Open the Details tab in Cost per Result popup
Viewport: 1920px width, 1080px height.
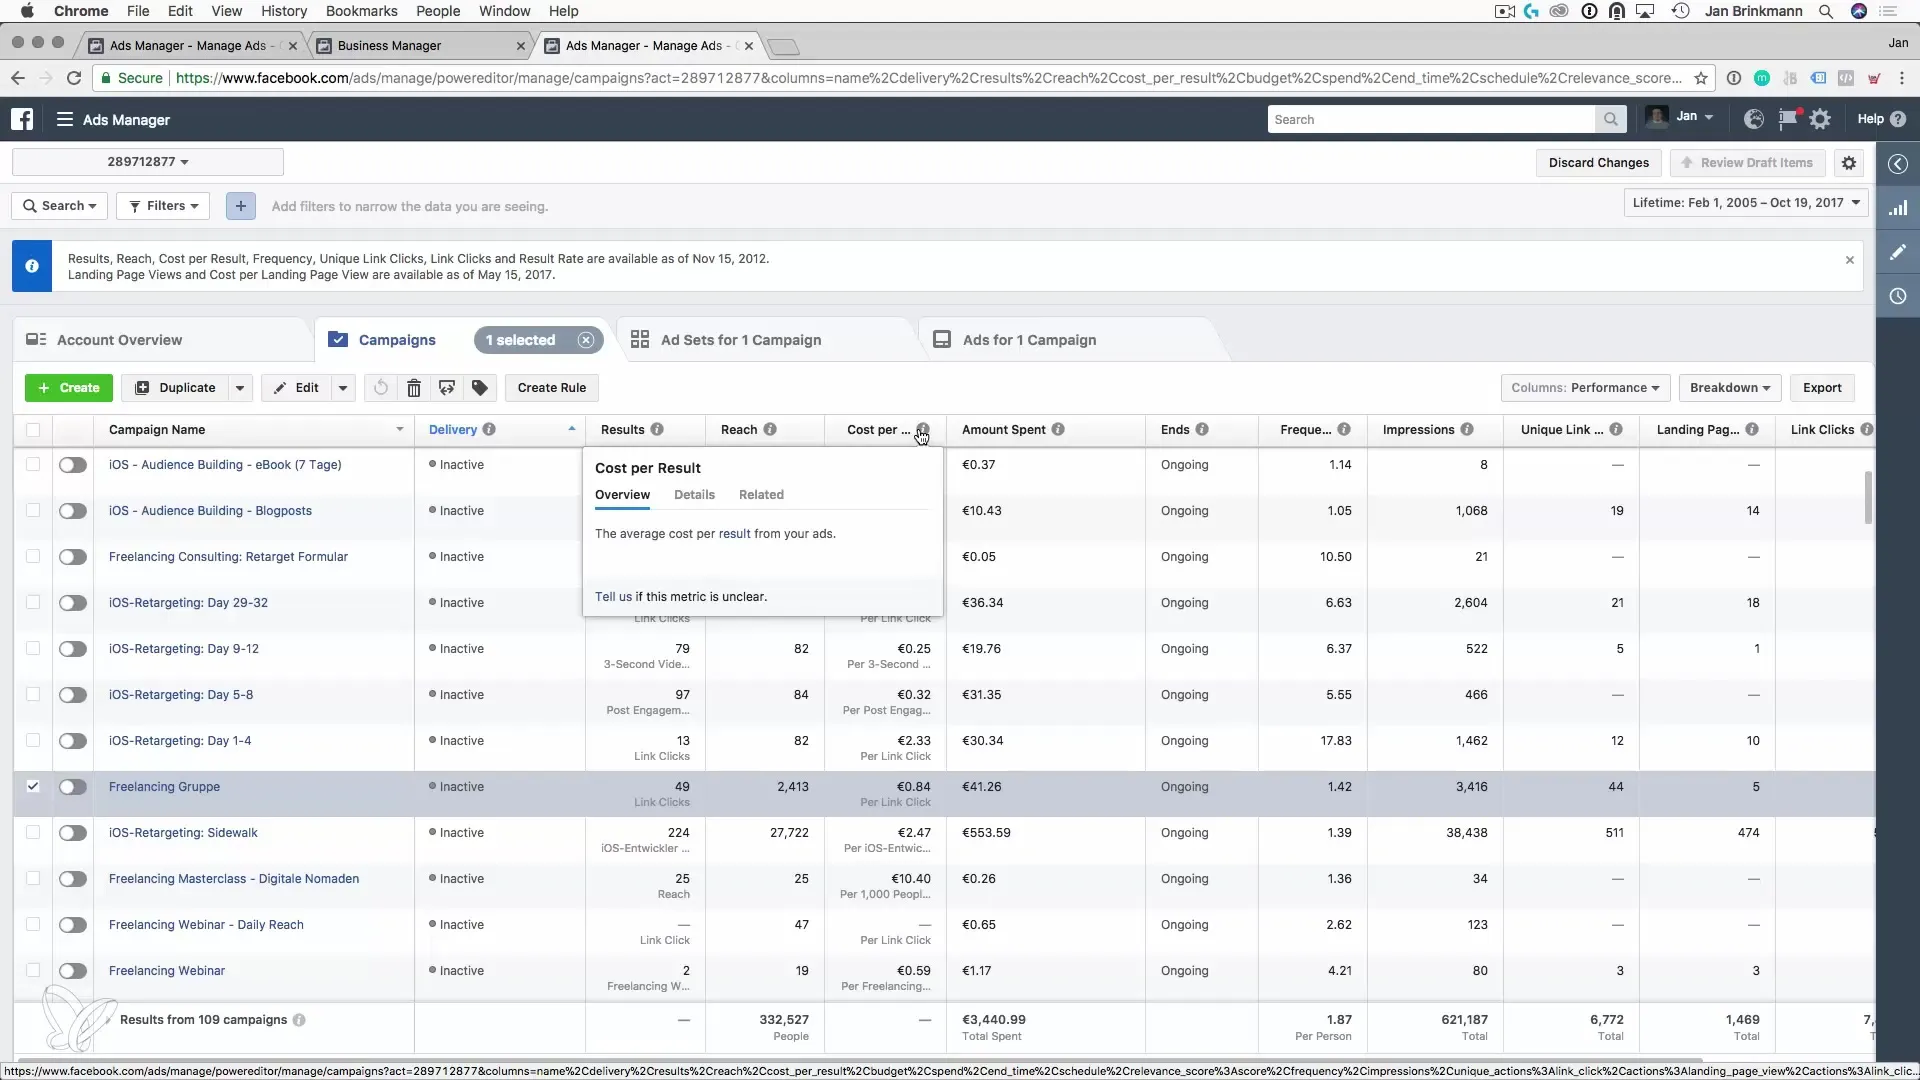[694, 495]
